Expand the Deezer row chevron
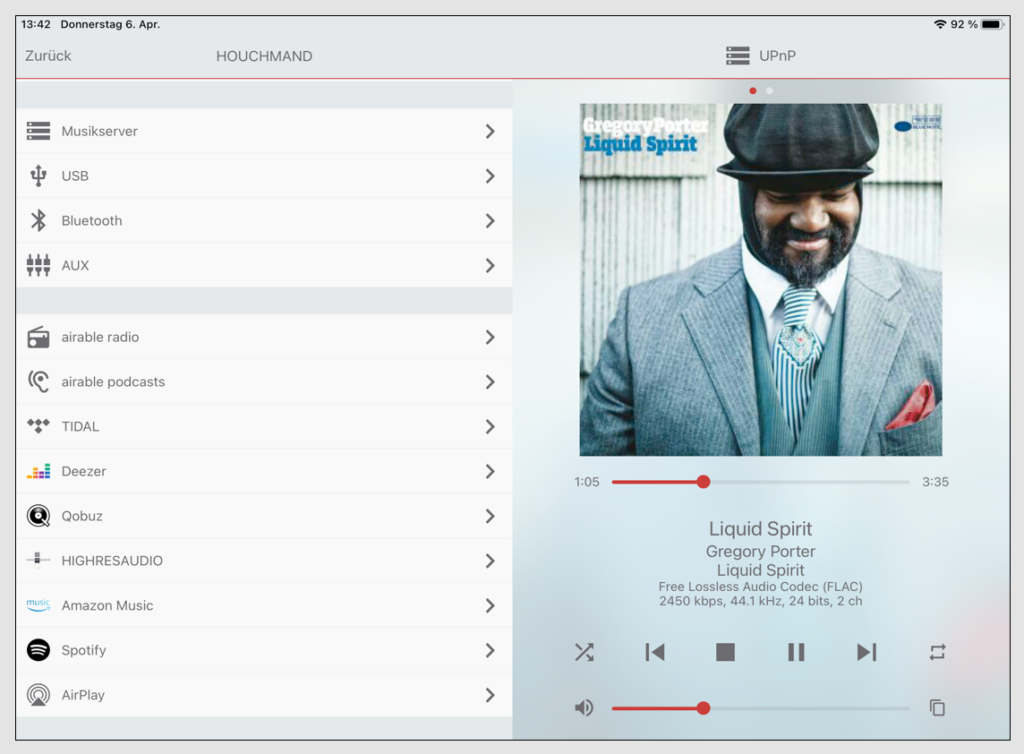The height and width of the screenshot is (754, 1024). 490,471
